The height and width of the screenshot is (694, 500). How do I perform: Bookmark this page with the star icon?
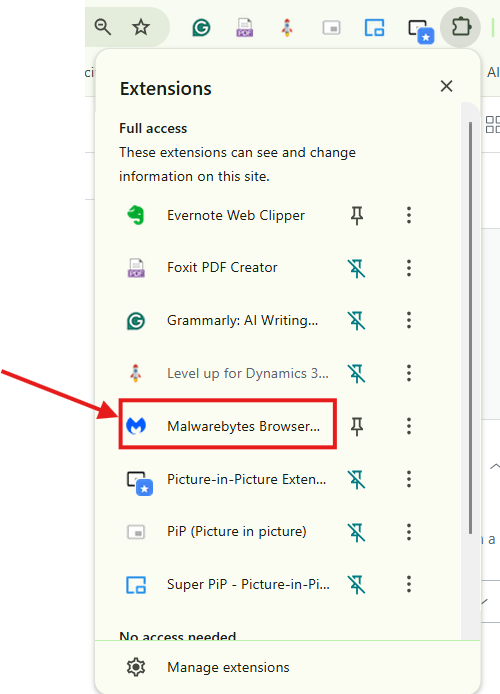pos(141,27)
